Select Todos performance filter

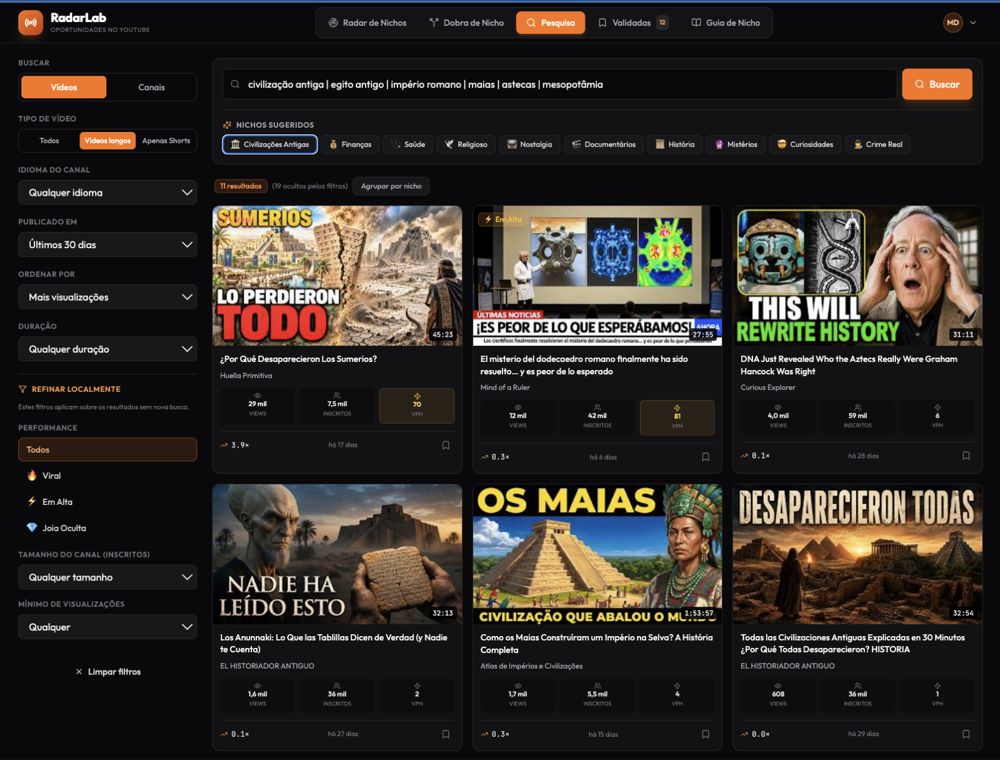tap(107, 449)
